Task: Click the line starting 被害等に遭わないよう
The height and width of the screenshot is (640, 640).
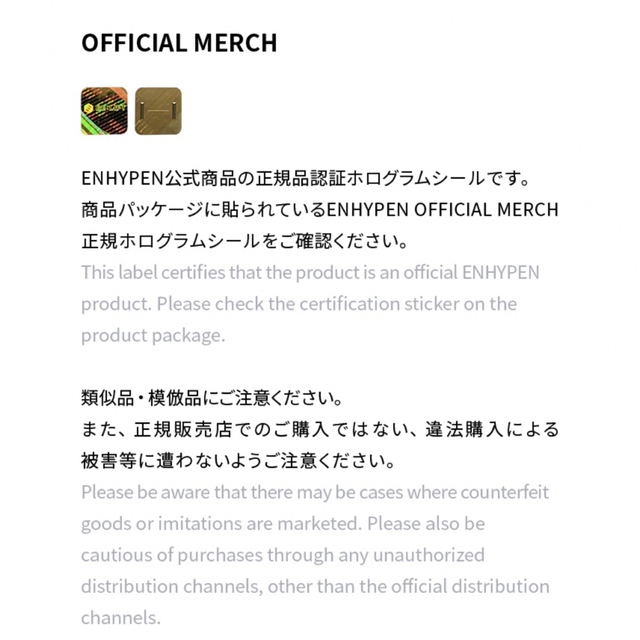Action: (x=238, y=461)
